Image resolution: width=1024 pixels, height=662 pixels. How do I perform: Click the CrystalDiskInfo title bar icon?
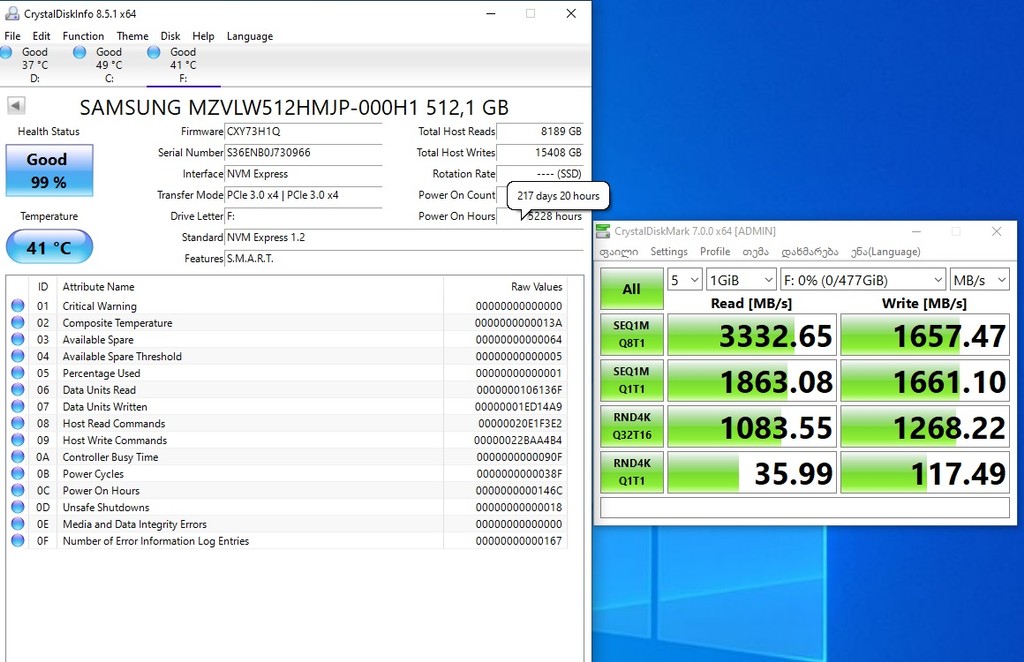click(x=11, y=14)
